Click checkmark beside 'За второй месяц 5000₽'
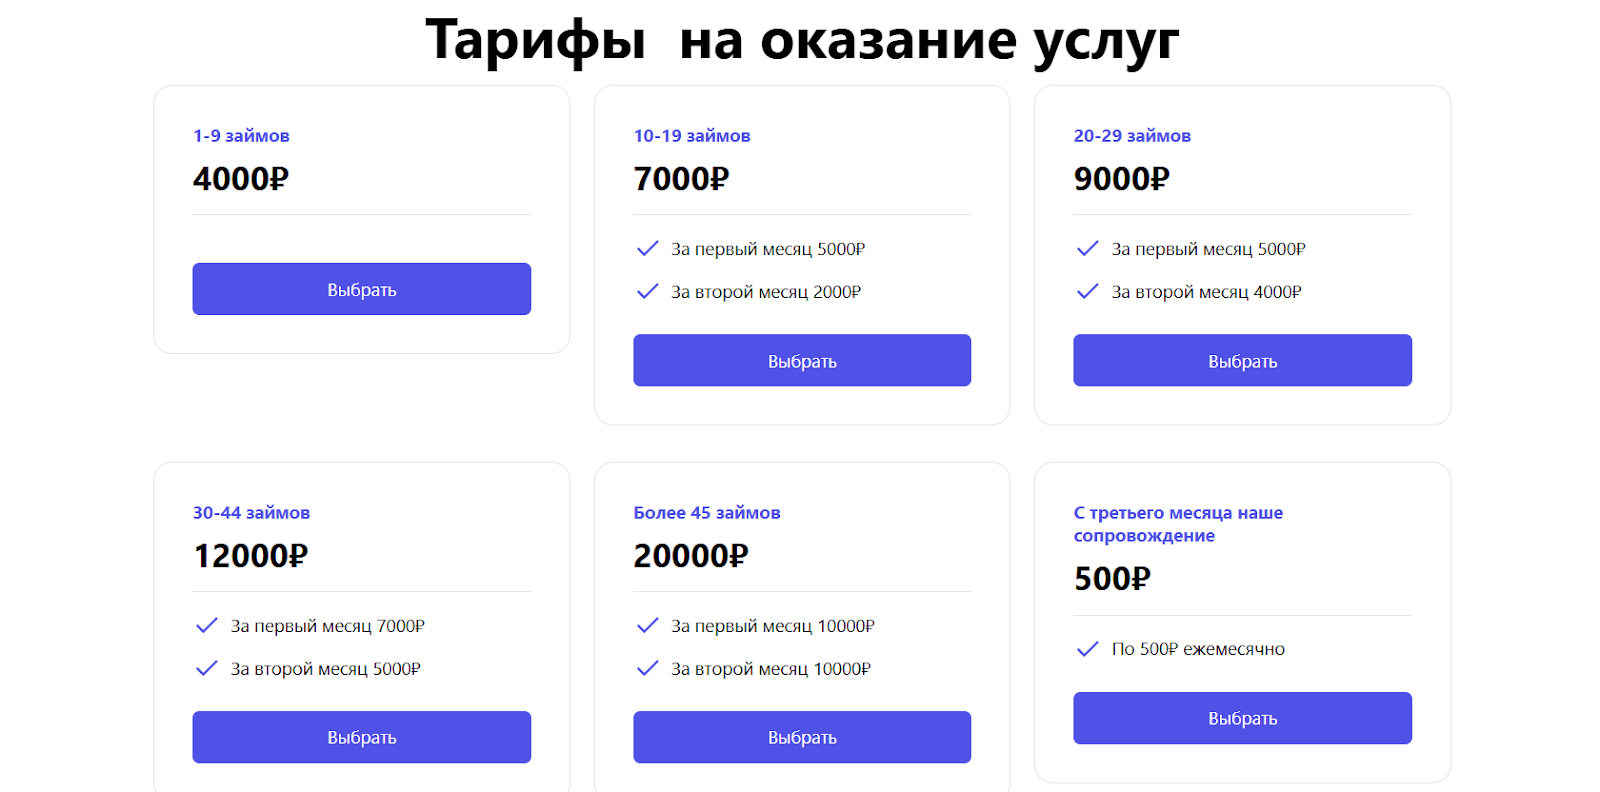The image size is (1600, 792). pyautogui.click(x=207, y=669)
